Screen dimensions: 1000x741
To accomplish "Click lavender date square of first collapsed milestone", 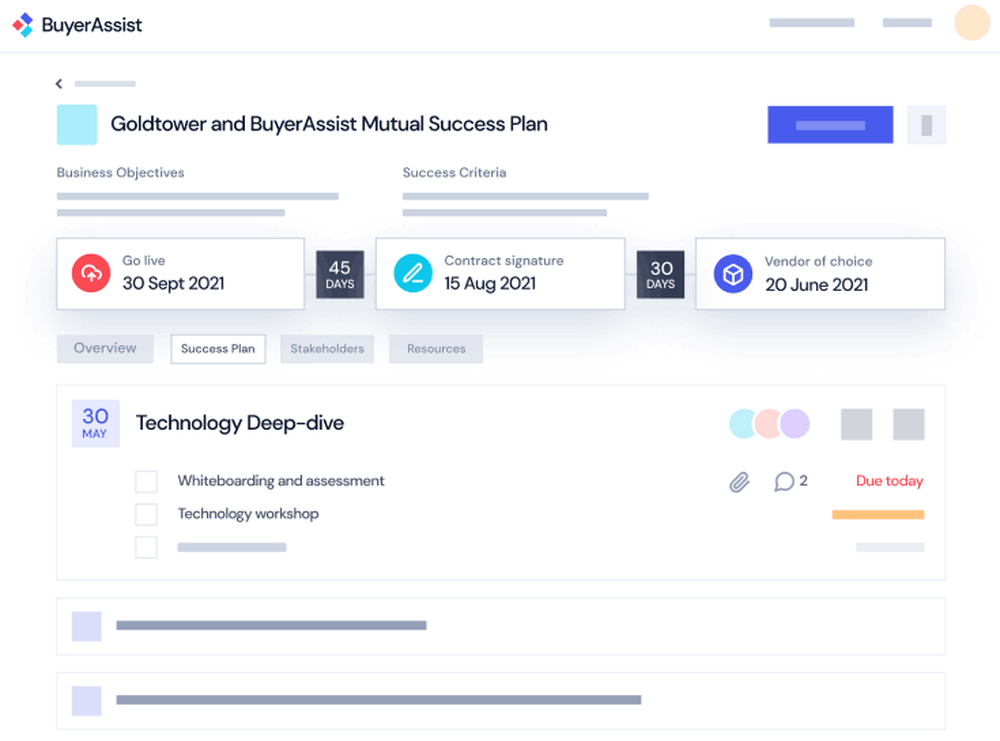I will coord(87,626).
